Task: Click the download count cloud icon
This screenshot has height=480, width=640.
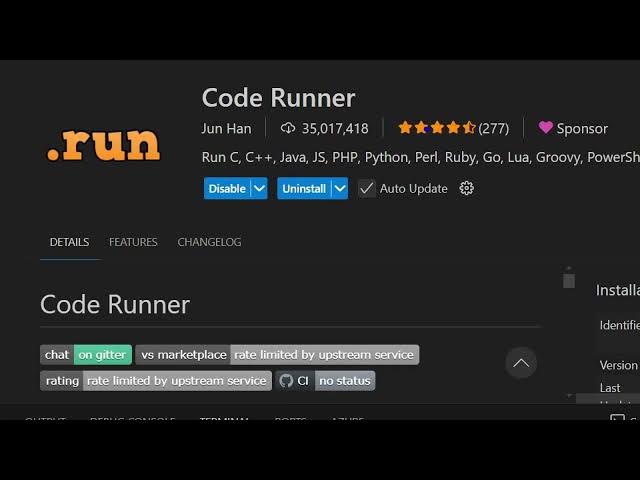Action: click(x=288, y=128)
